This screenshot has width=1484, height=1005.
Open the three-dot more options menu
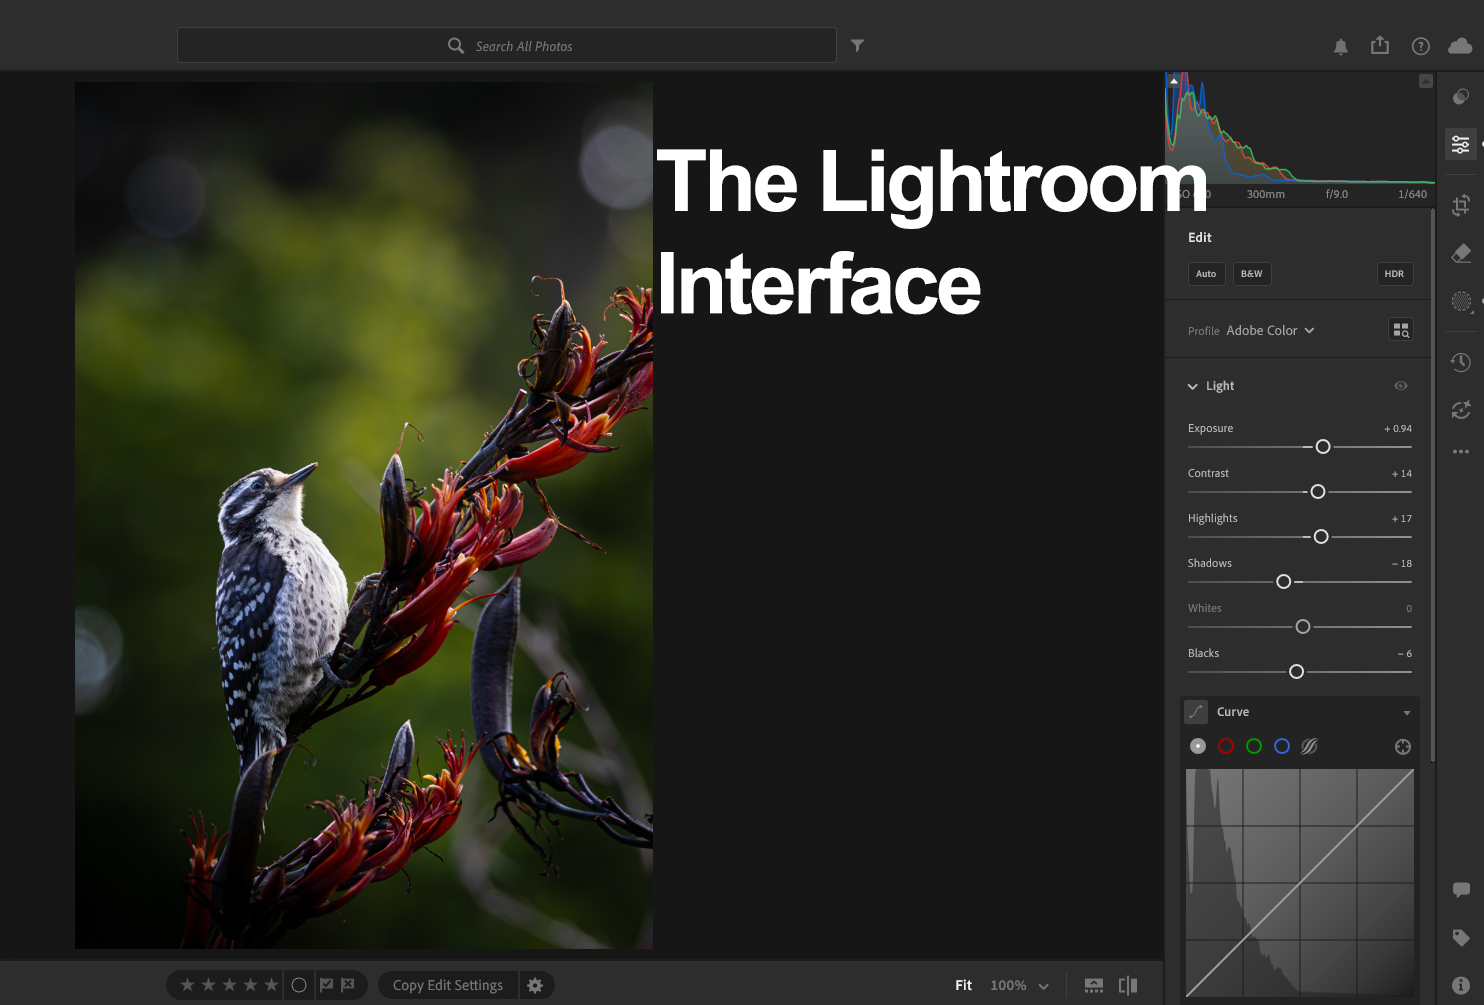pos(1461,452)
